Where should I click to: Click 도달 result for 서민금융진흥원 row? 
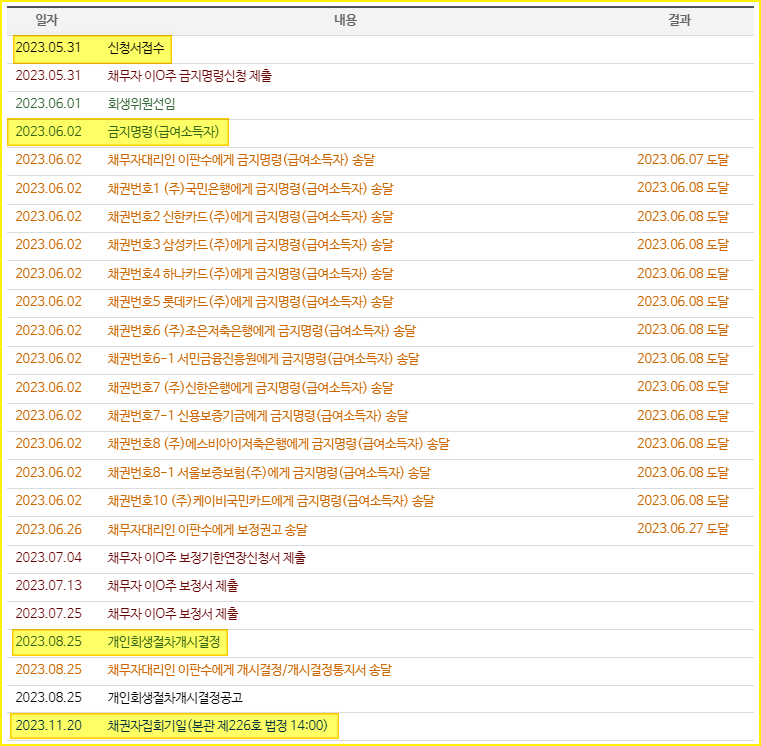[682, 359]
